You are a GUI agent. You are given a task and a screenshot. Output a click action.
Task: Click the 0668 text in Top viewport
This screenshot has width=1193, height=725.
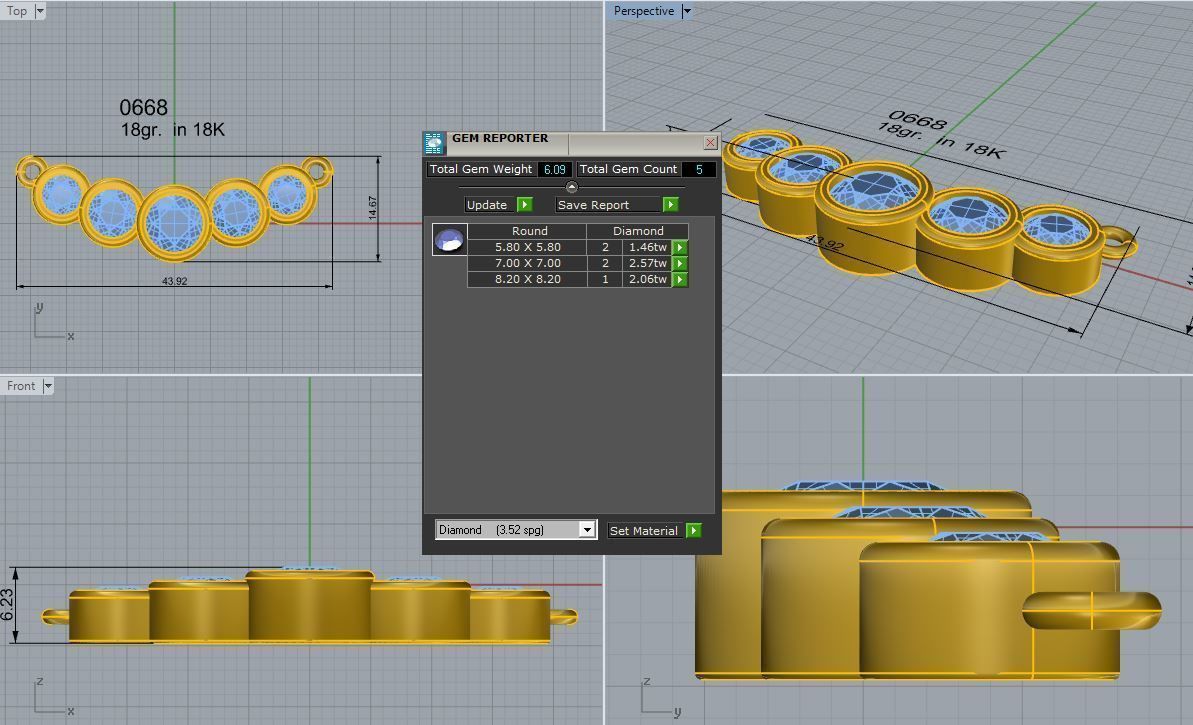[x=143, y=108]
